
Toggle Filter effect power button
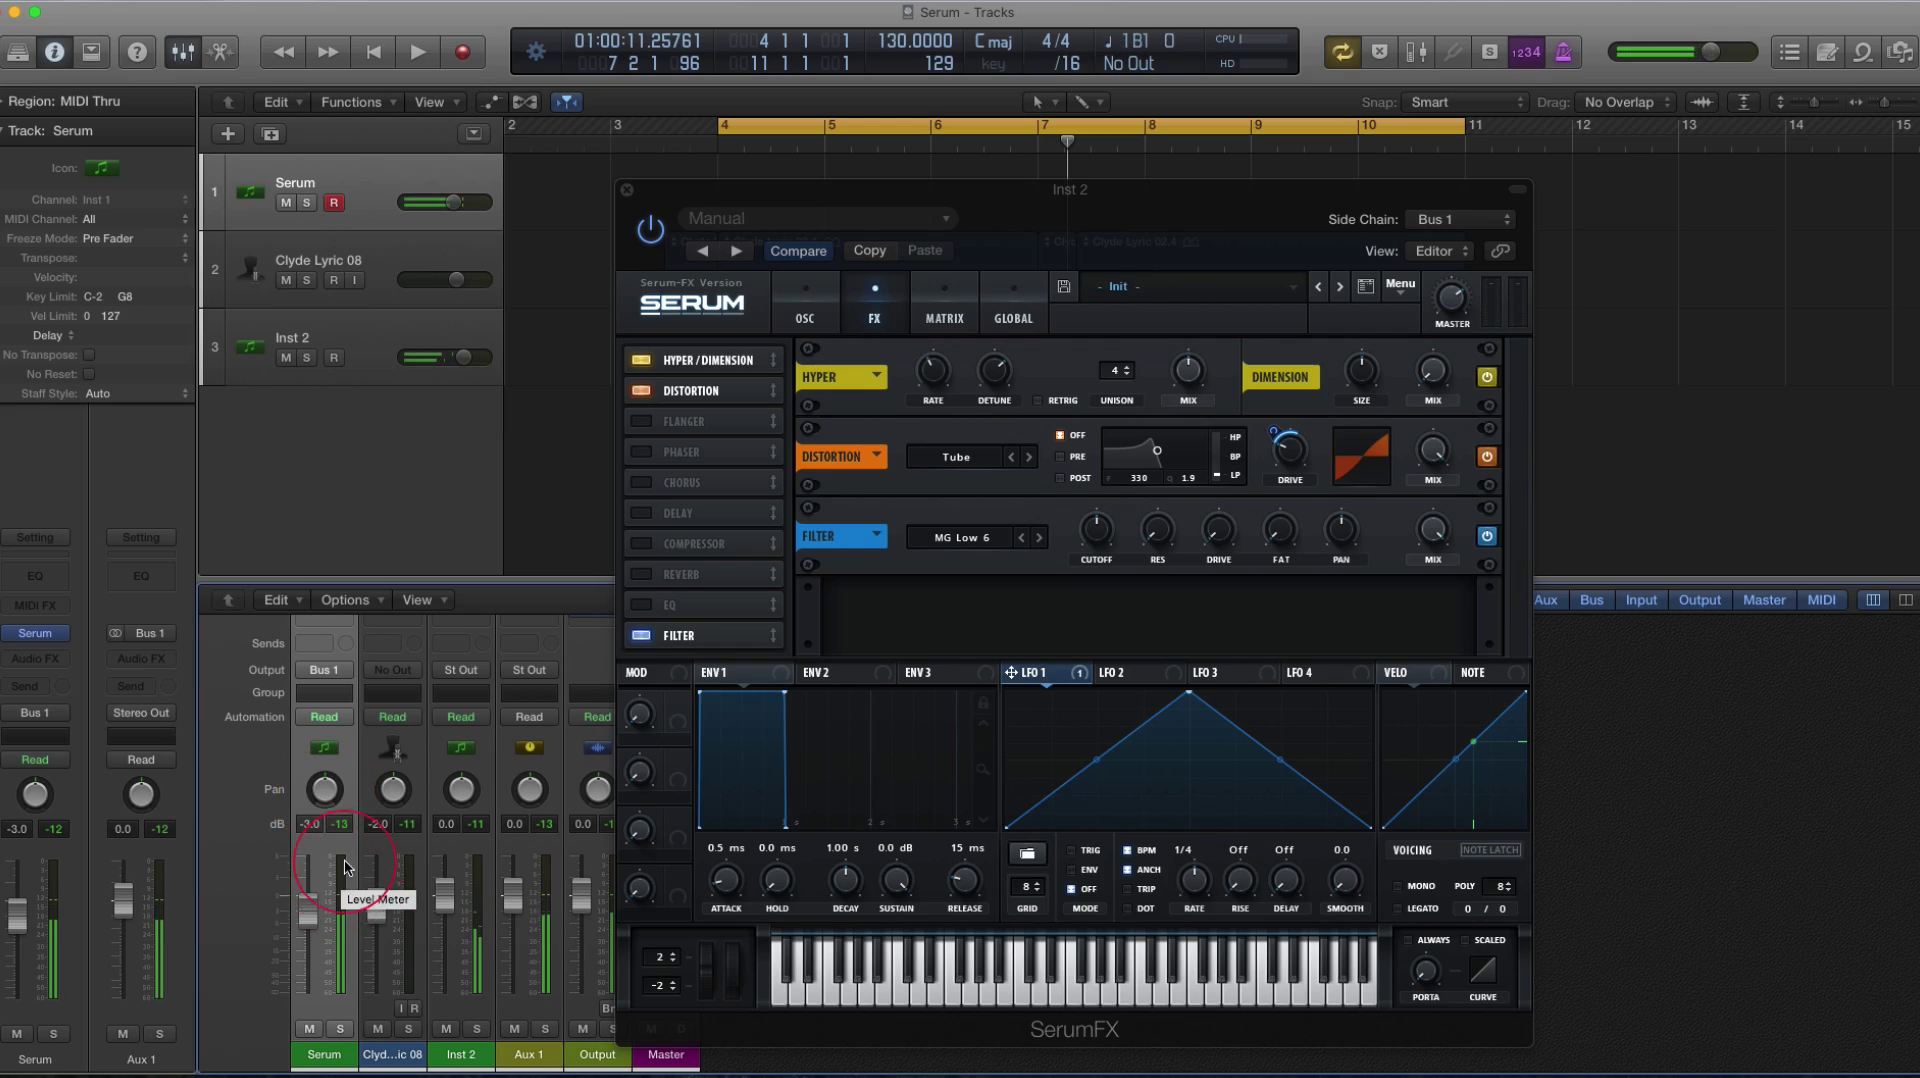pos(1487,536)
